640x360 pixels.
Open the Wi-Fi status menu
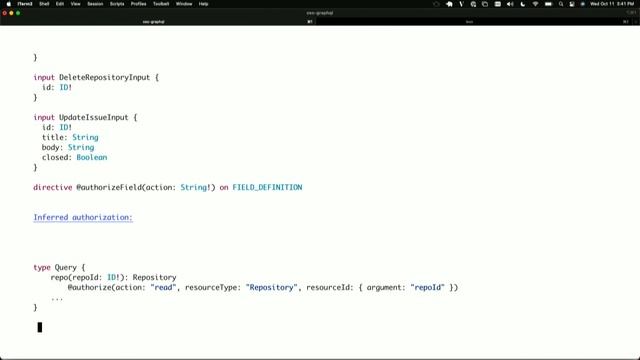(536, 4)
